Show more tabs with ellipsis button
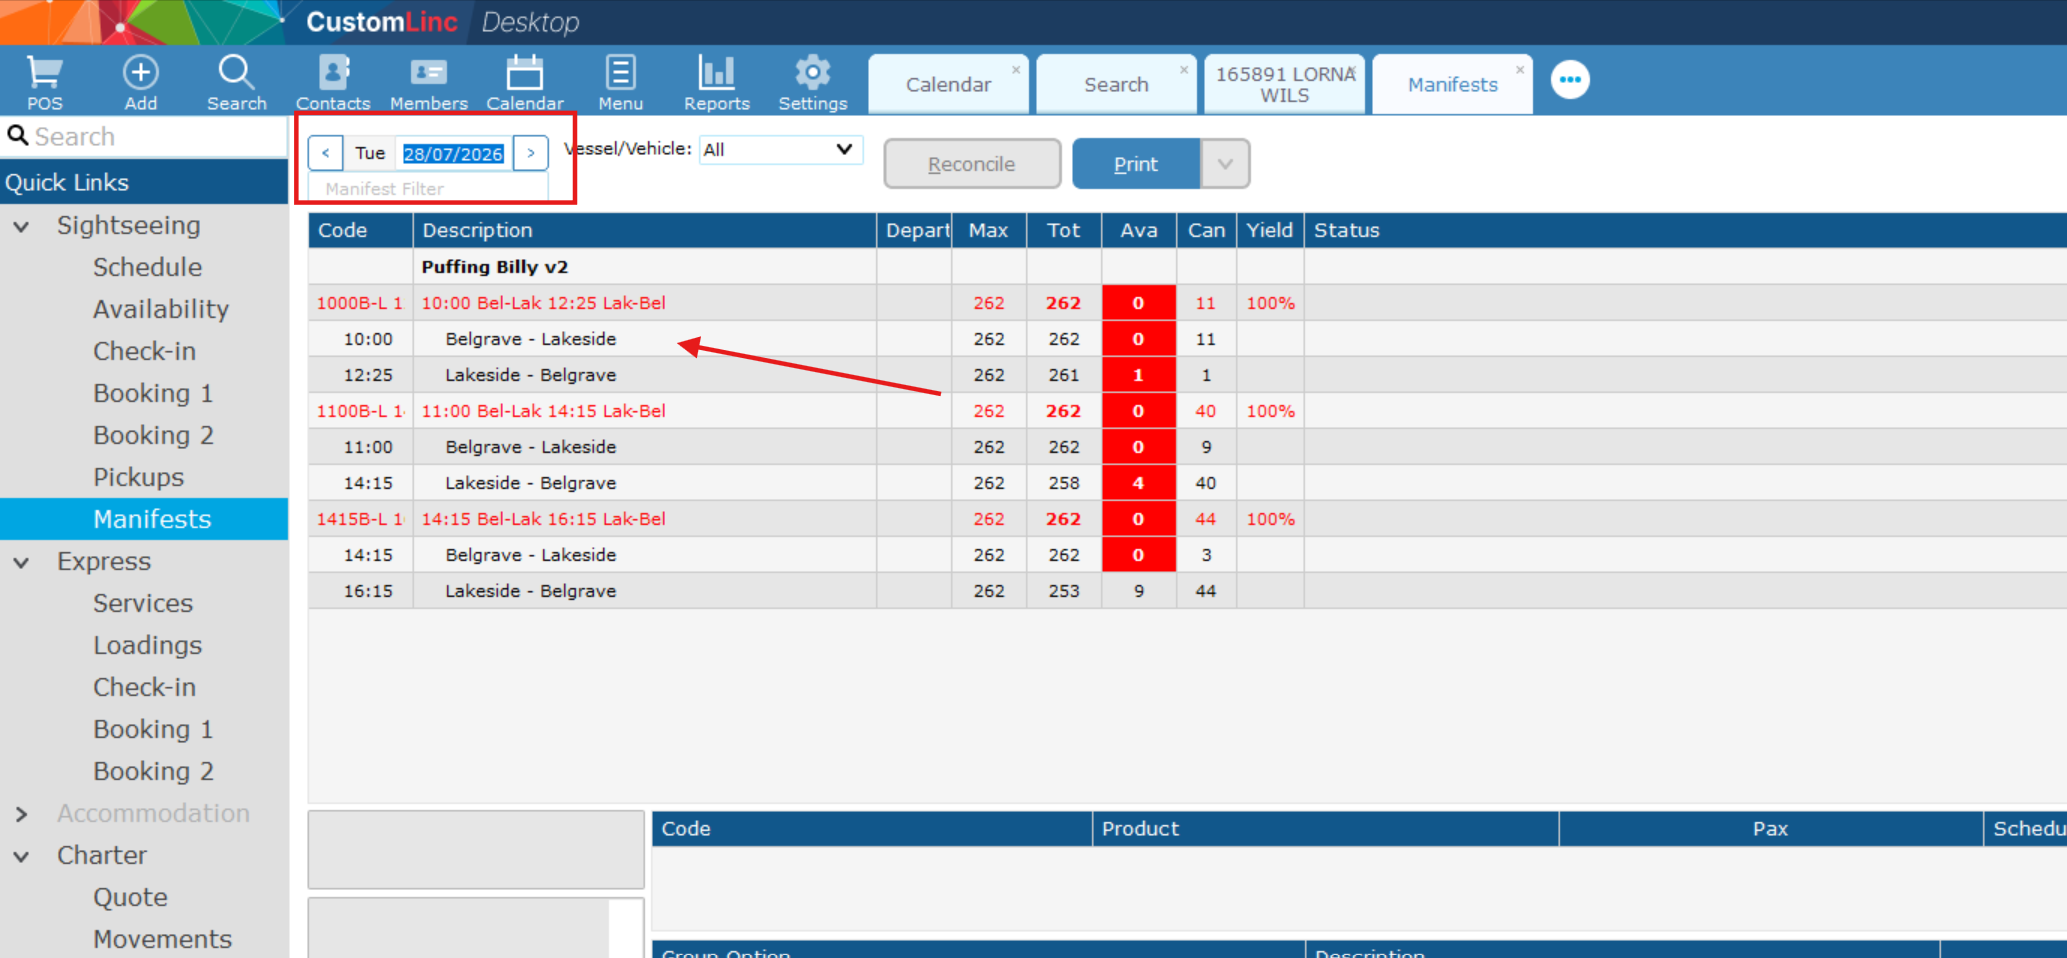 point(1570,80)
